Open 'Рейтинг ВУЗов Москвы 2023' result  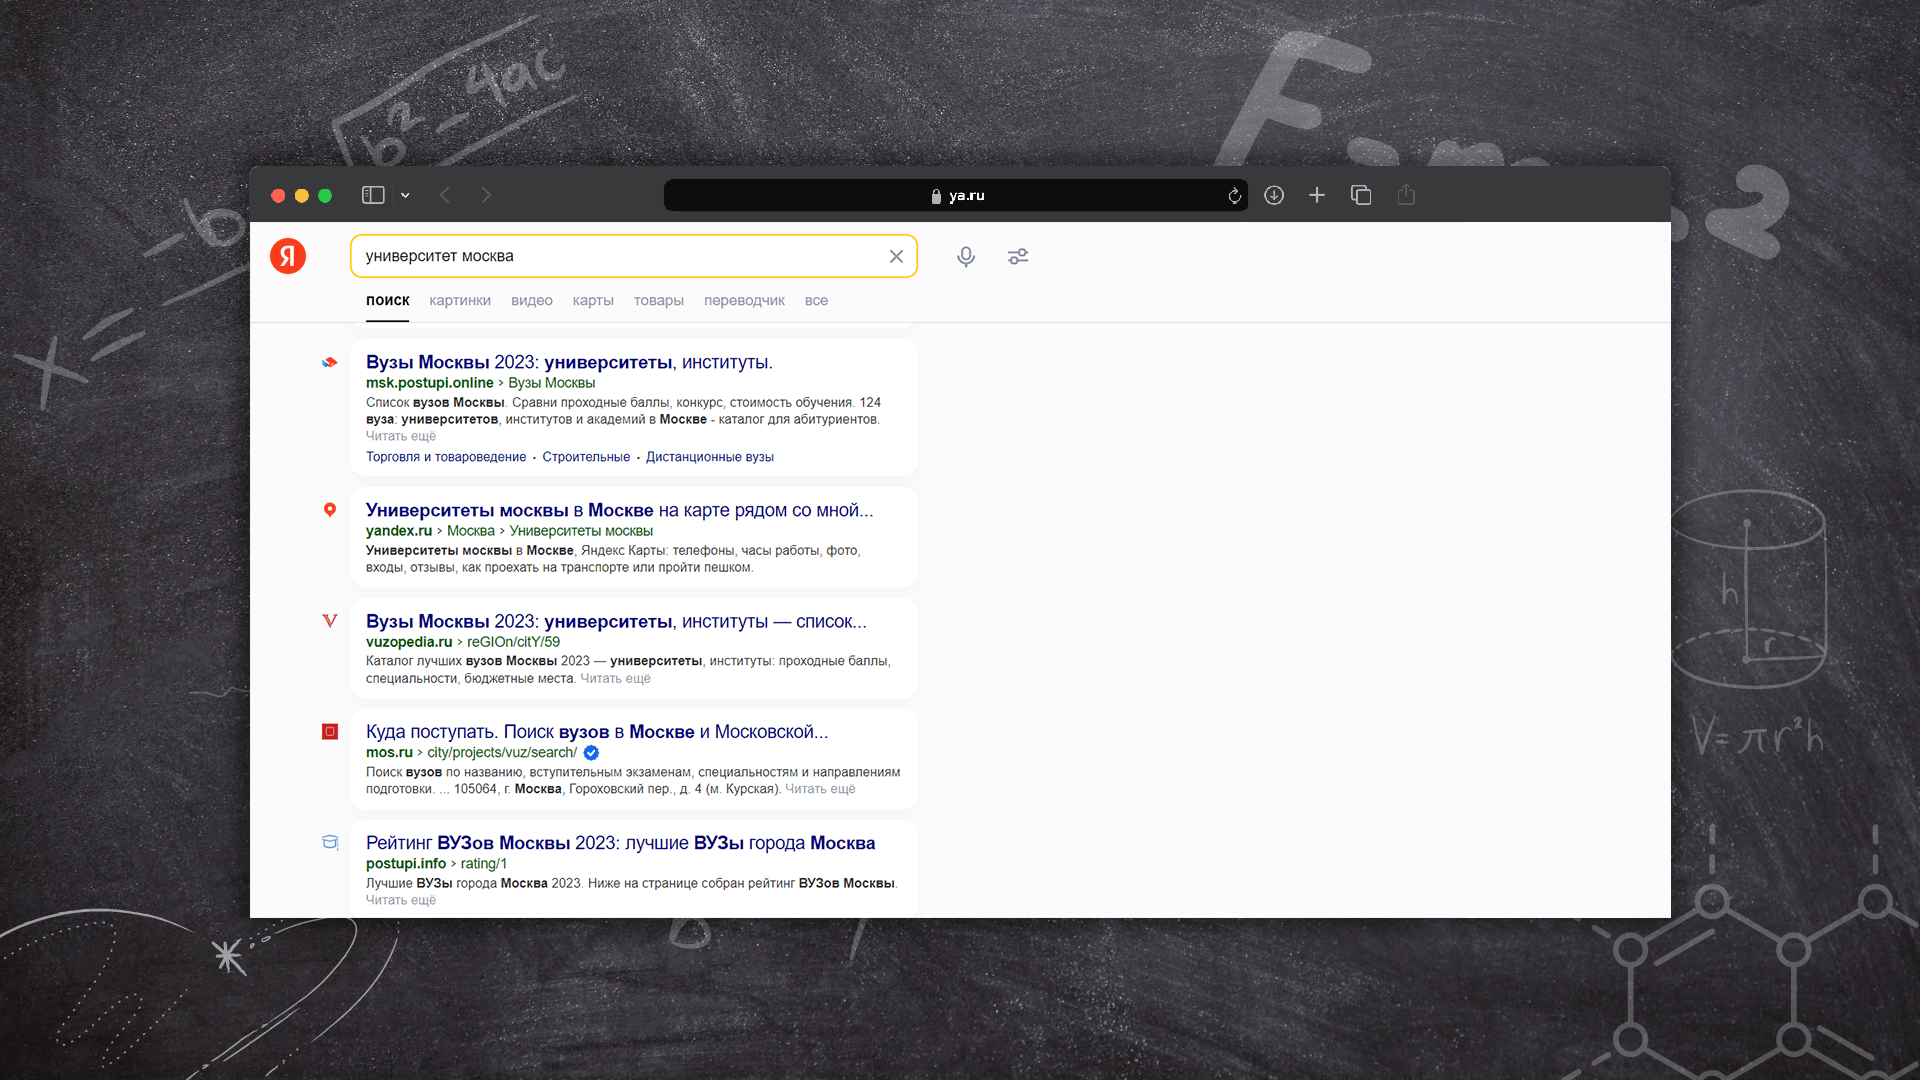coord(620,843)
